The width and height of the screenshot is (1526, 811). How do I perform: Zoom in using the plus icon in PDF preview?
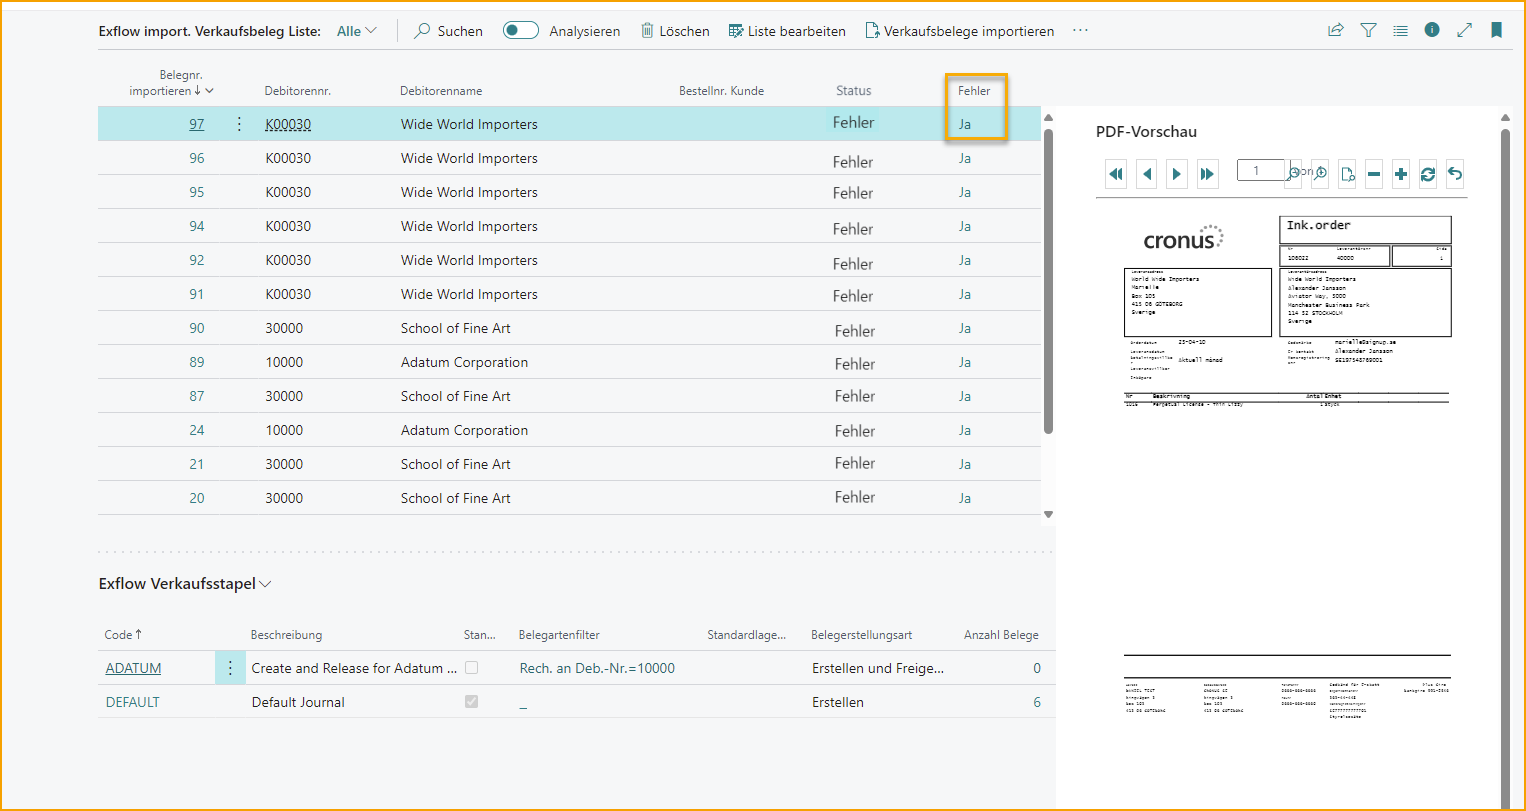click(1401, 173)
